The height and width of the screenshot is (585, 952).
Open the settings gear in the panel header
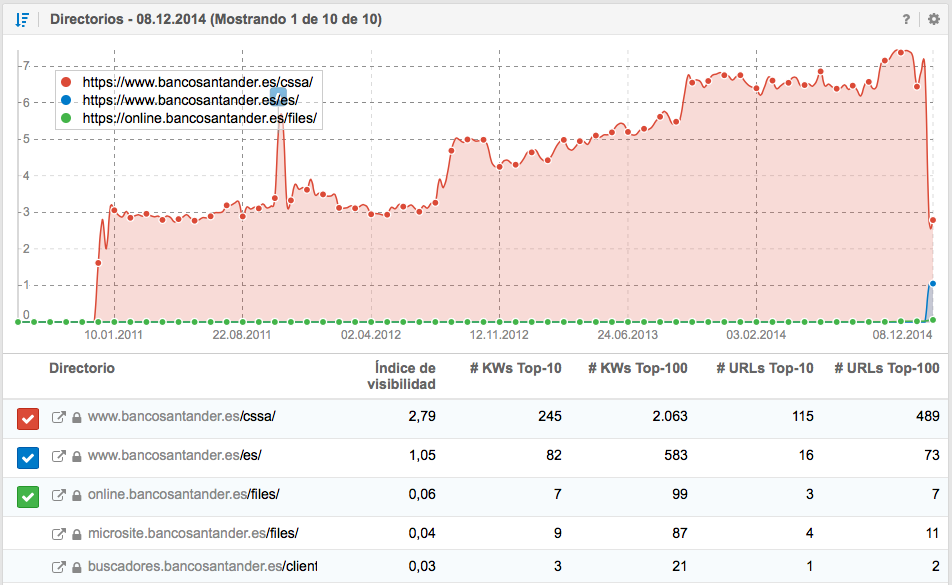tap(932, 19)
